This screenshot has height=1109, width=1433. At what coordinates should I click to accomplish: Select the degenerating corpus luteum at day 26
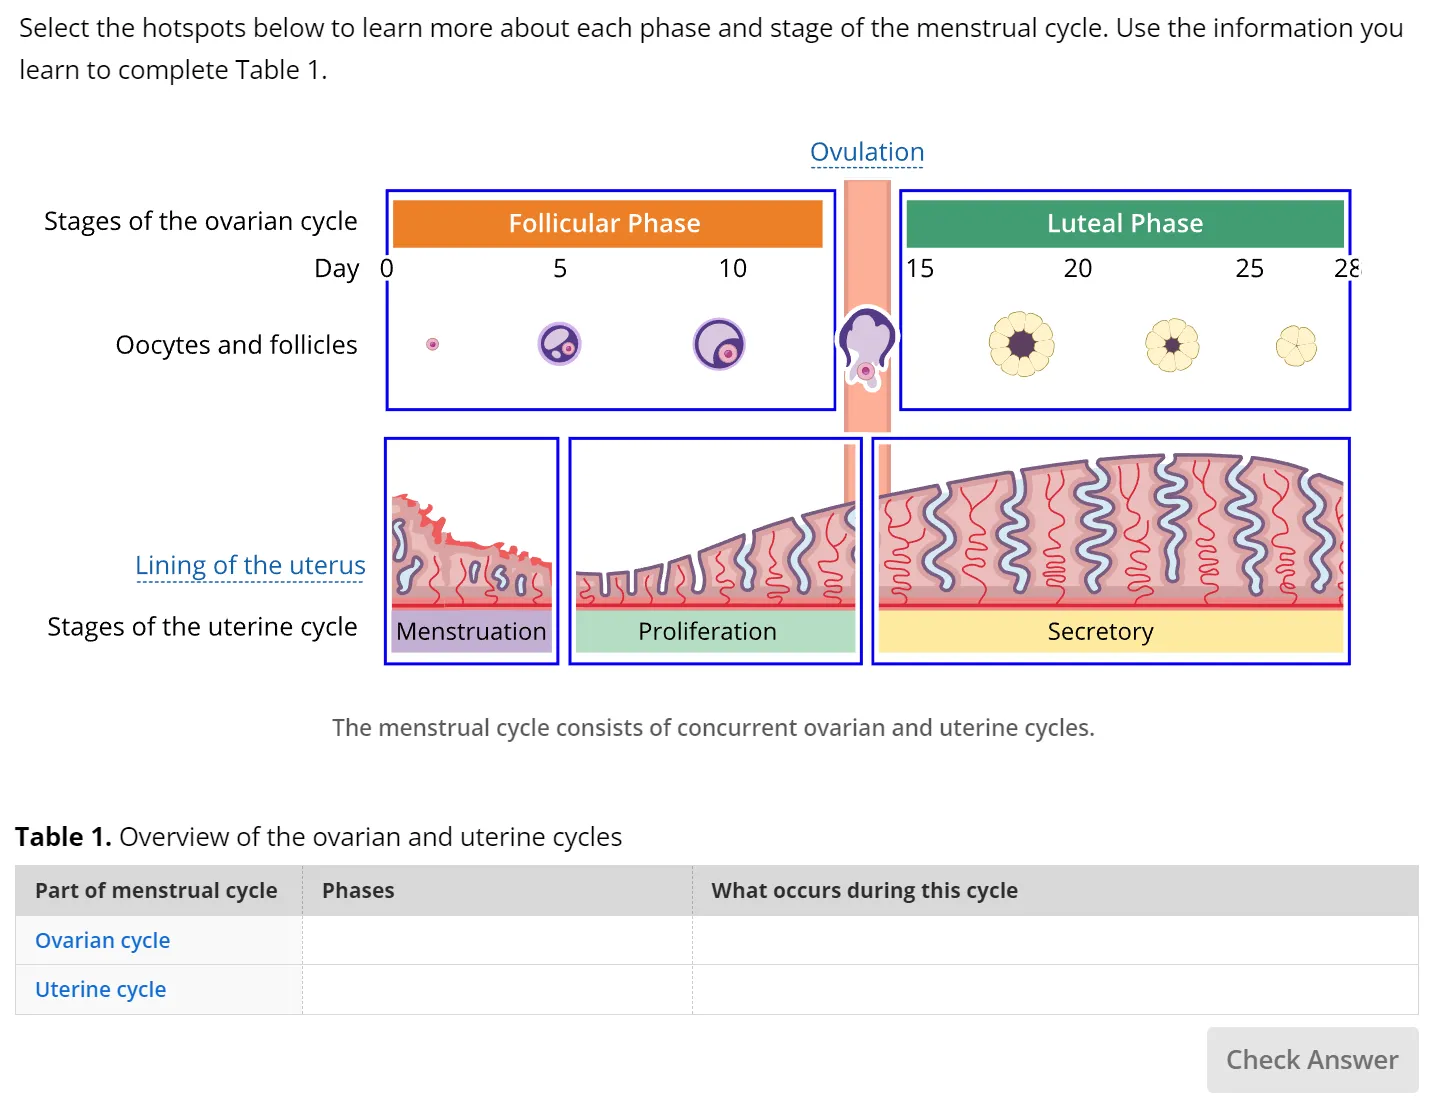coord(1296,345)
